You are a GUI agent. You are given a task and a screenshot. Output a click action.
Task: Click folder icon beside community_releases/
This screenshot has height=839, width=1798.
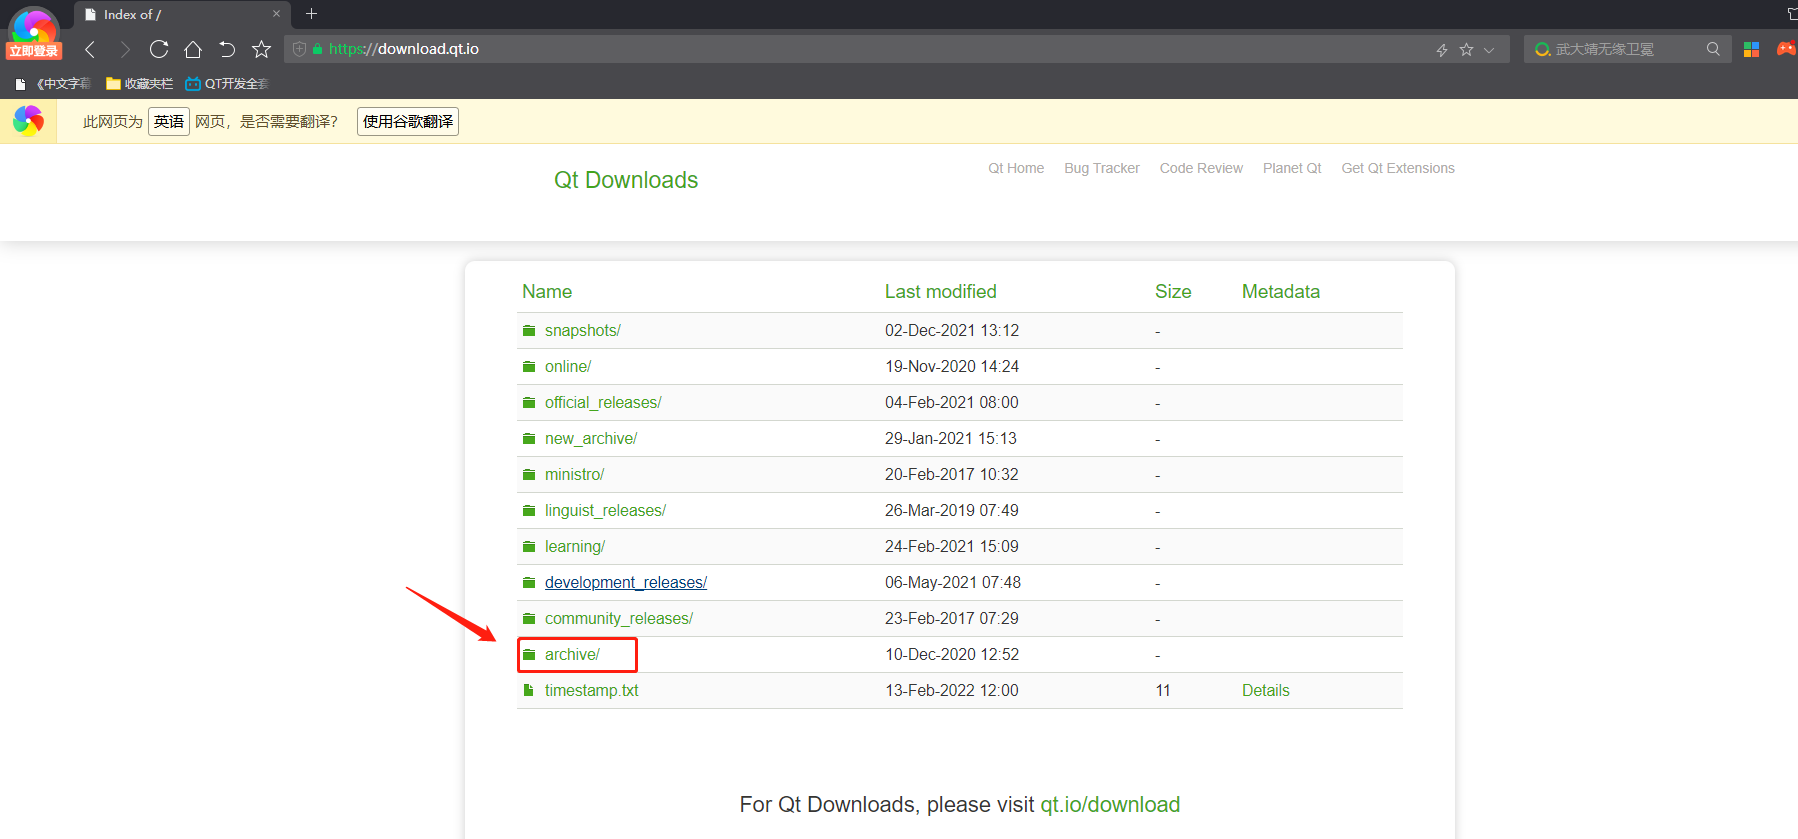click(x=529, y=619)
